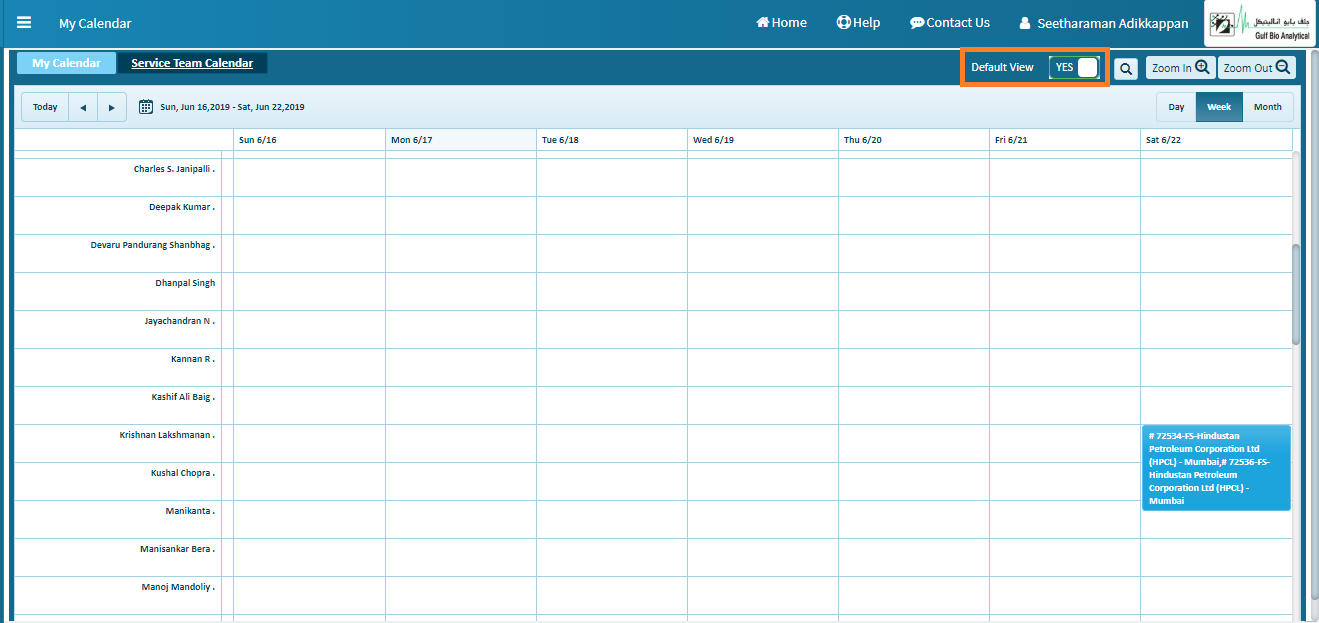Switch to Service Team Calendar tab

point(192,63)
